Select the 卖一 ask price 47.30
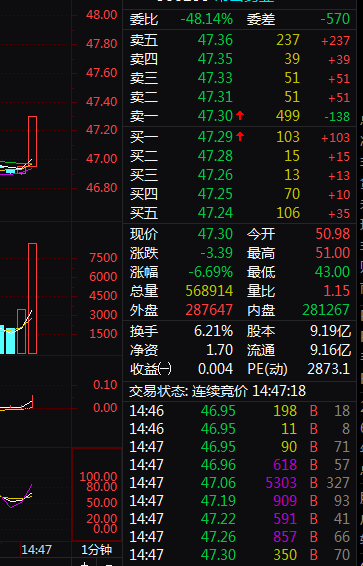The width and height of the screenshot is (363, 566). [215, 116]
